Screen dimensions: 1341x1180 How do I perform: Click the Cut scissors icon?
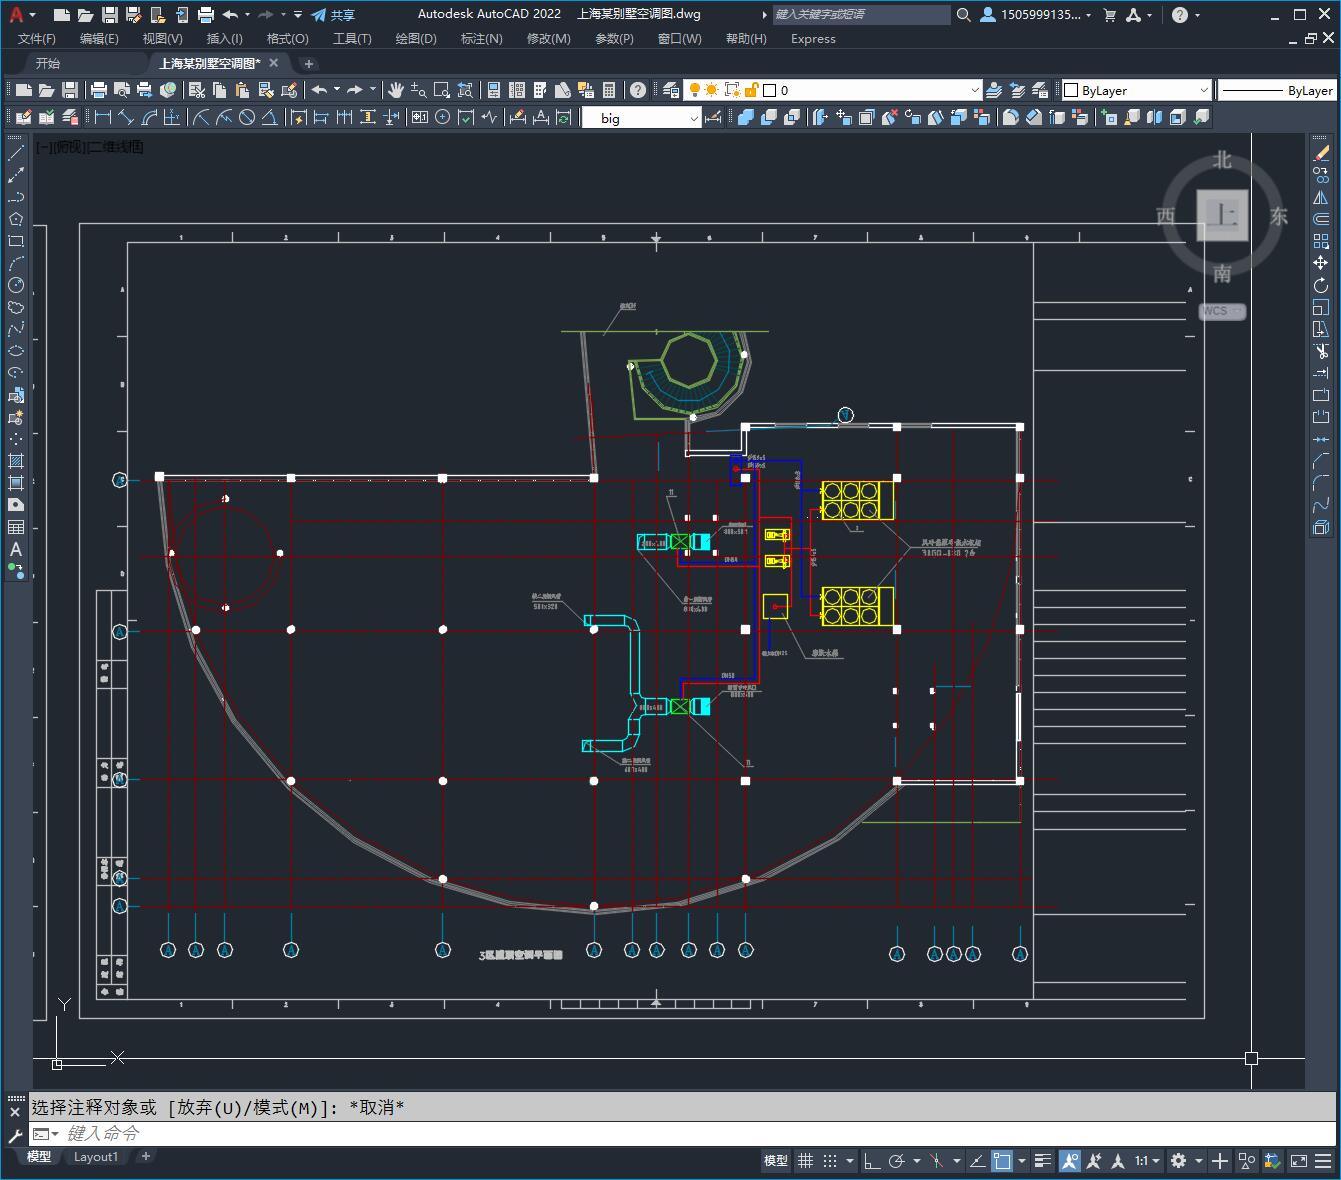coord(197,90)
